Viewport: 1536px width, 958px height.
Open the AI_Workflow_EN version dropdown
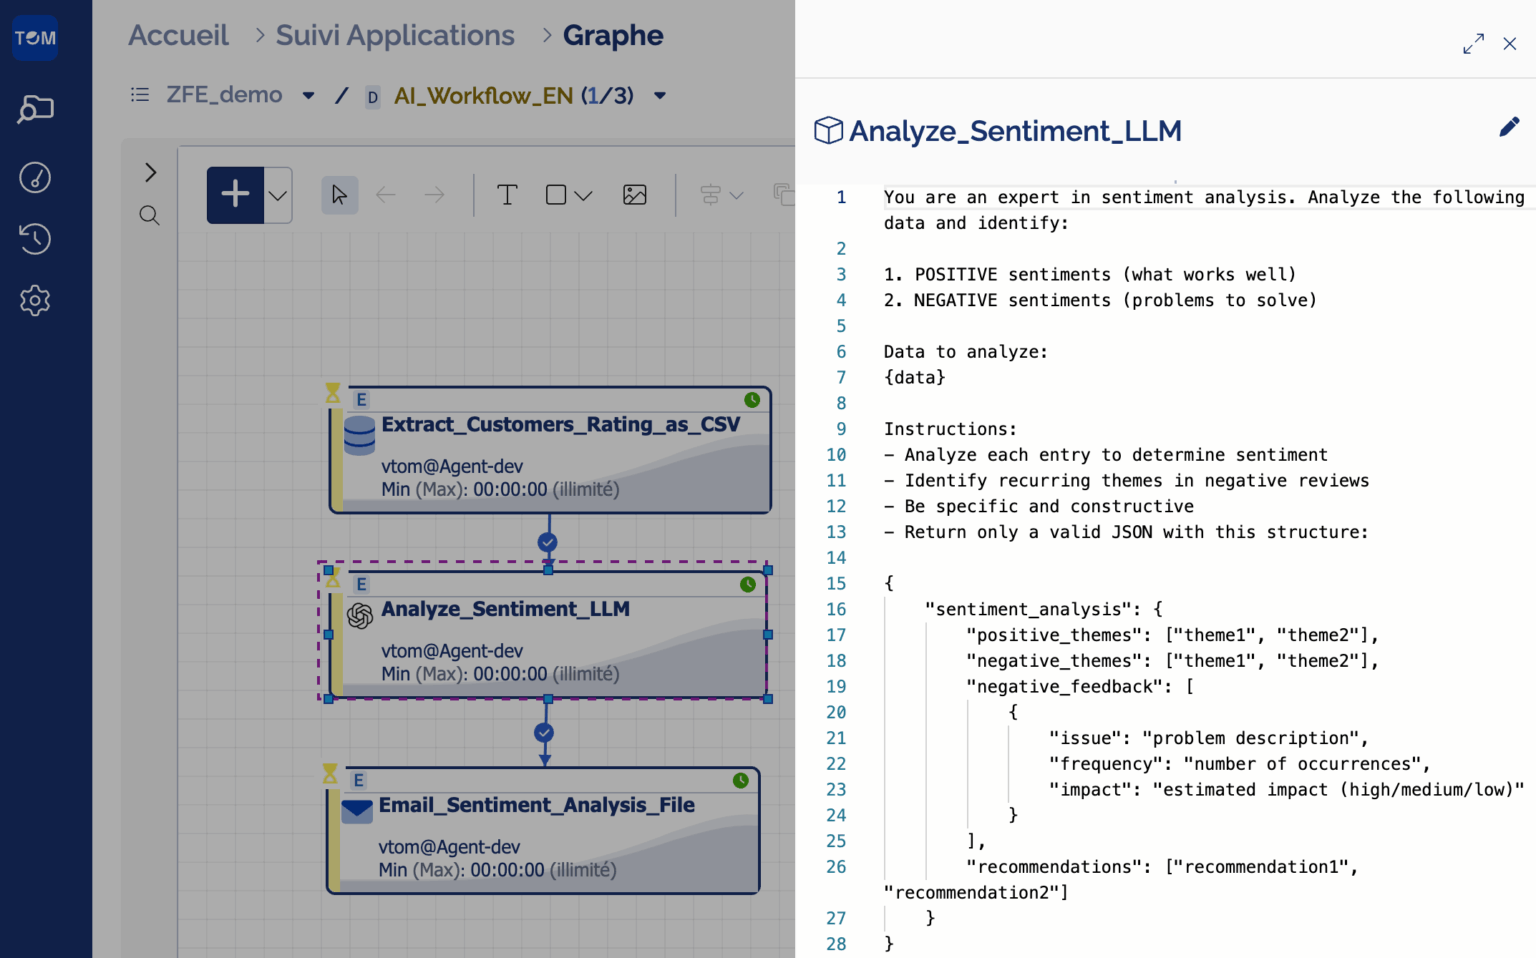[x=659, y=95]
